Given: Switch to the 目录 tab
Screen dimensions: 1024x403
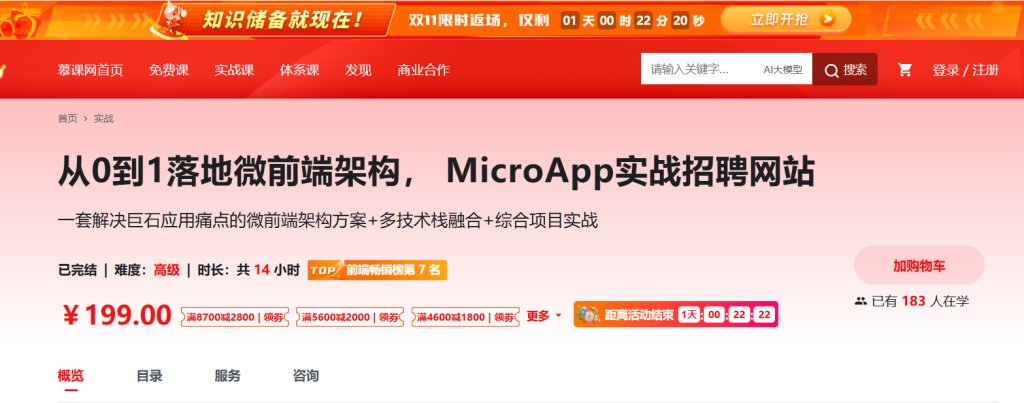Looking at the screenshot, I should coord(149,376).
